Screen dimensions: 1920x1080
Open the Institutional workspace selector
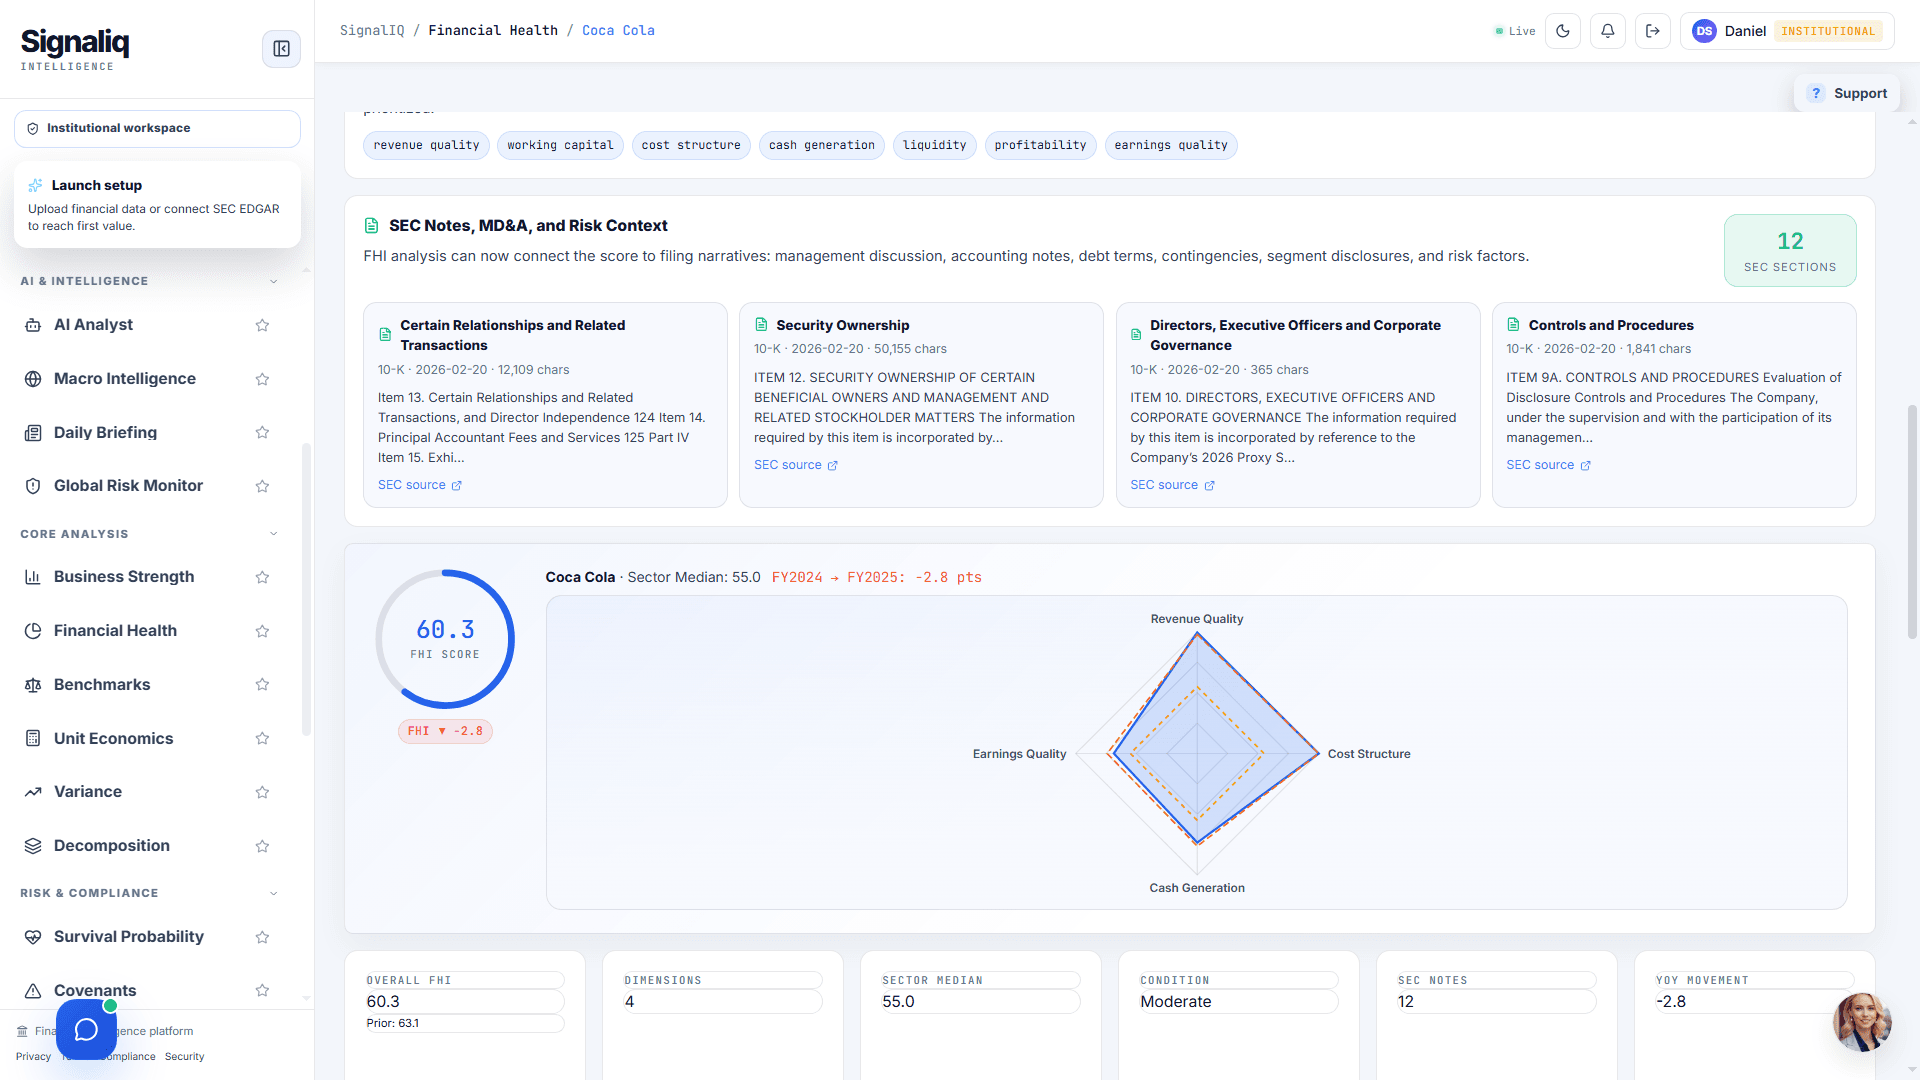click(157, 129)
